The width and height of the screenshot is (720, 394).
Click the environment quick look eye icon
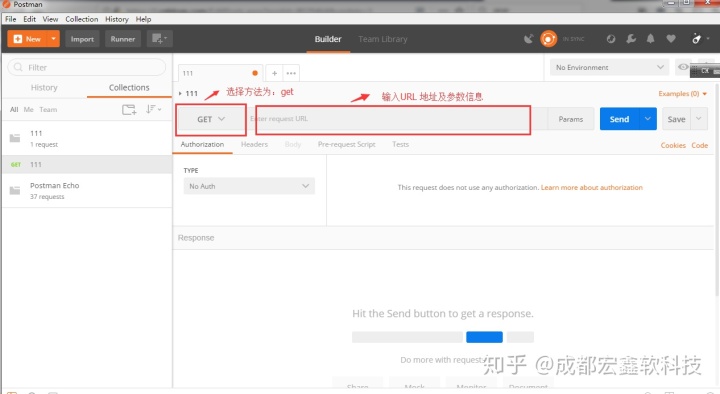pyautogui.click(x=683, y=67)
